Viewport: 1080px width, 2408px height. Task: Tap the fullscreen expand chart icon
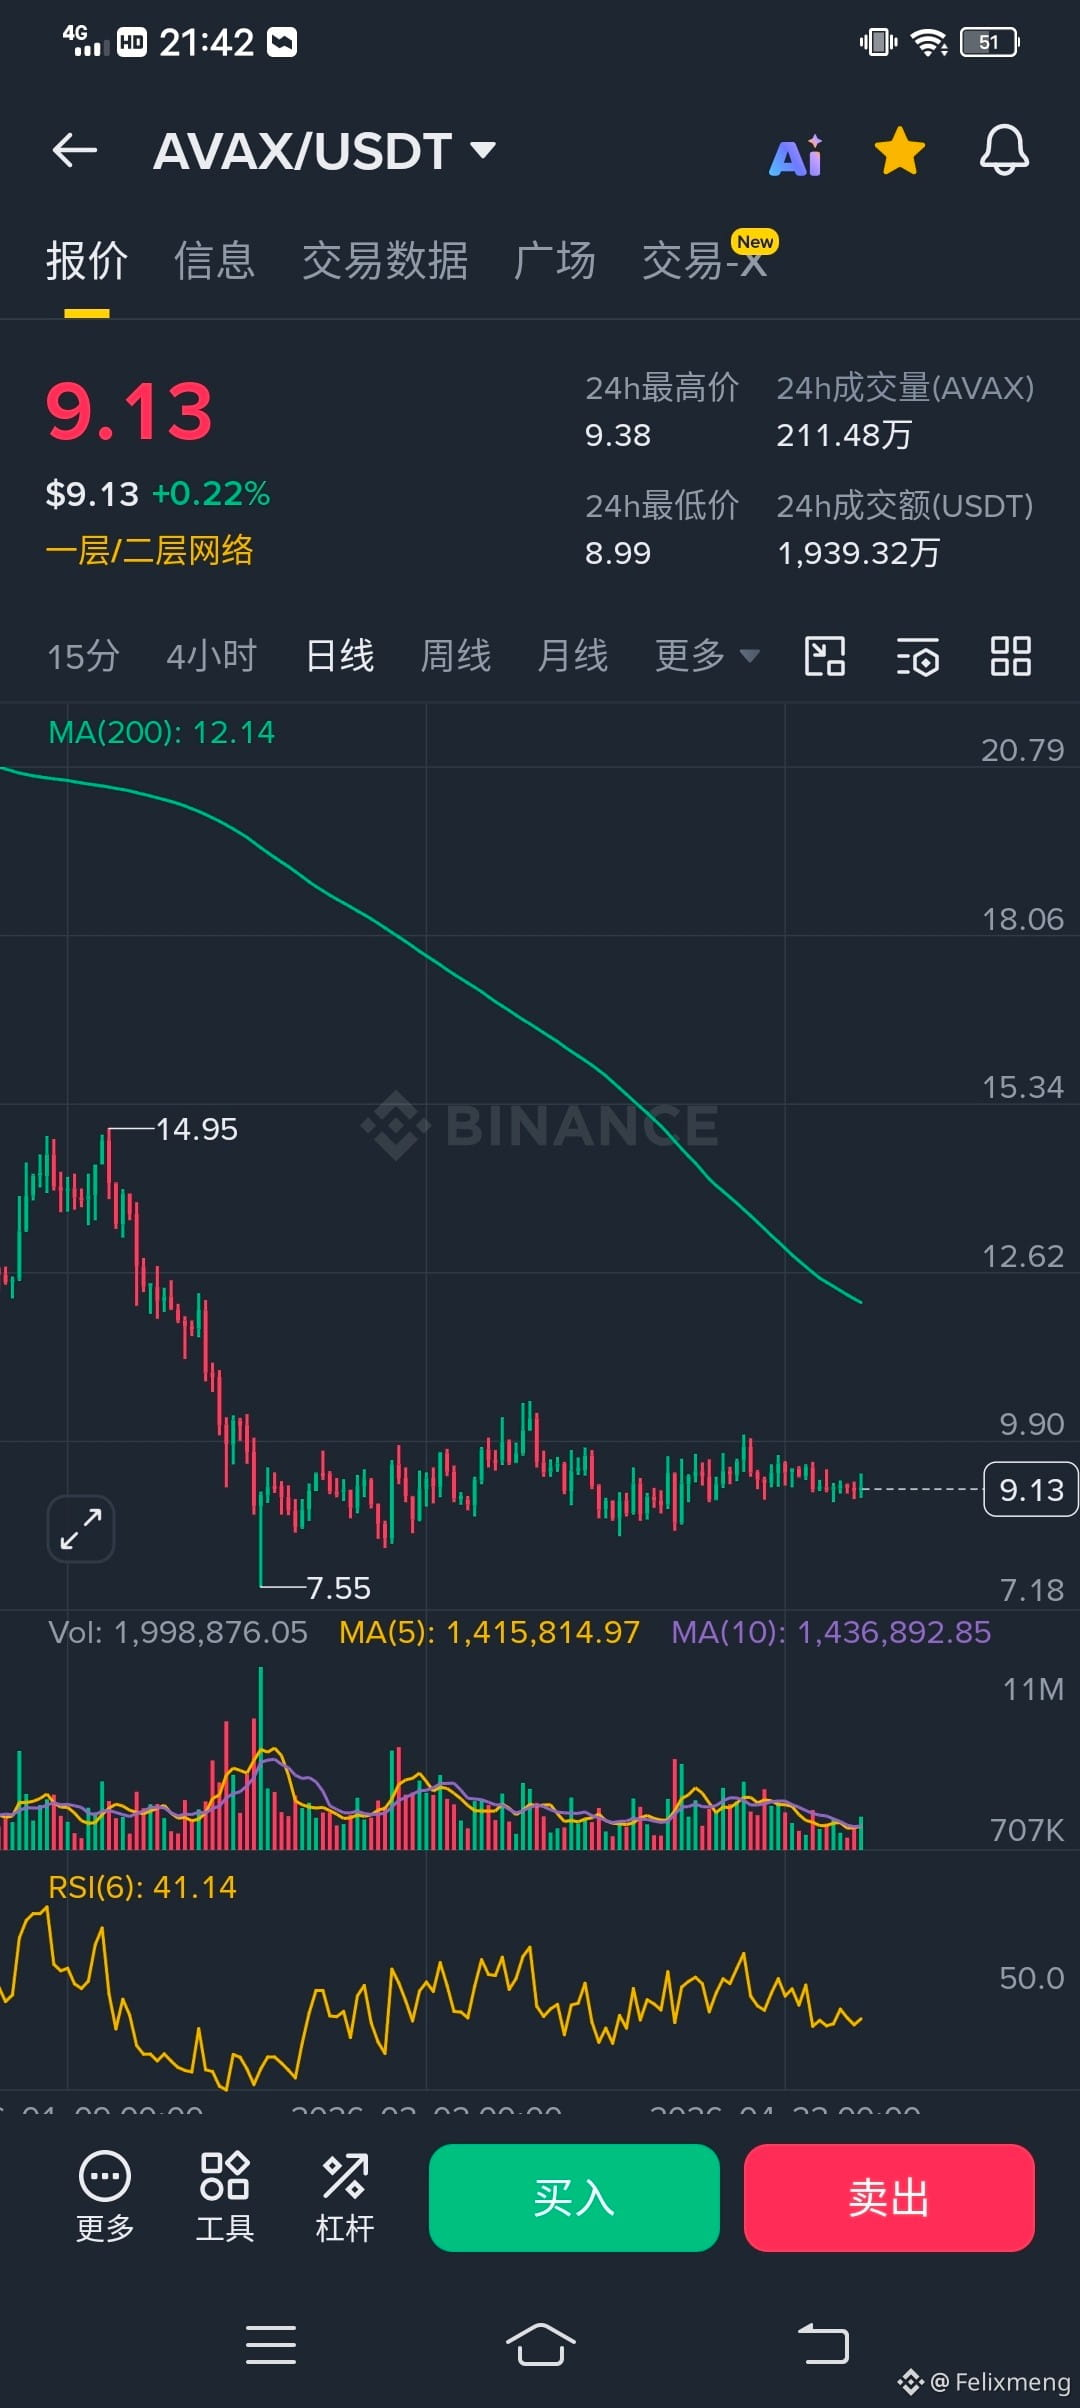[81, 1529]
